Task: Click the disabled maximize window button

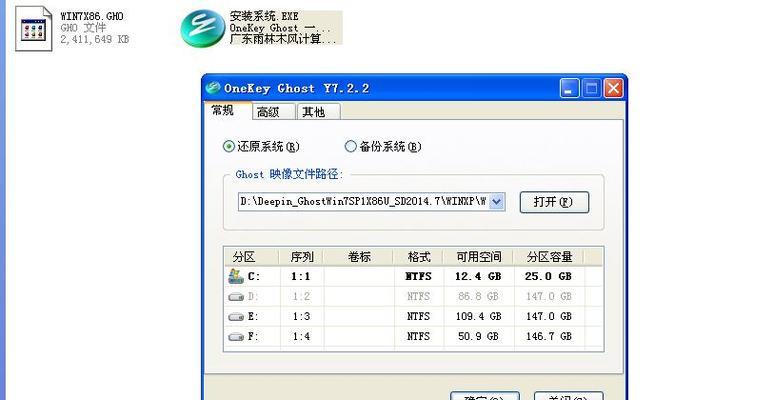Action: pyautogui.click(x=591, y=89)
